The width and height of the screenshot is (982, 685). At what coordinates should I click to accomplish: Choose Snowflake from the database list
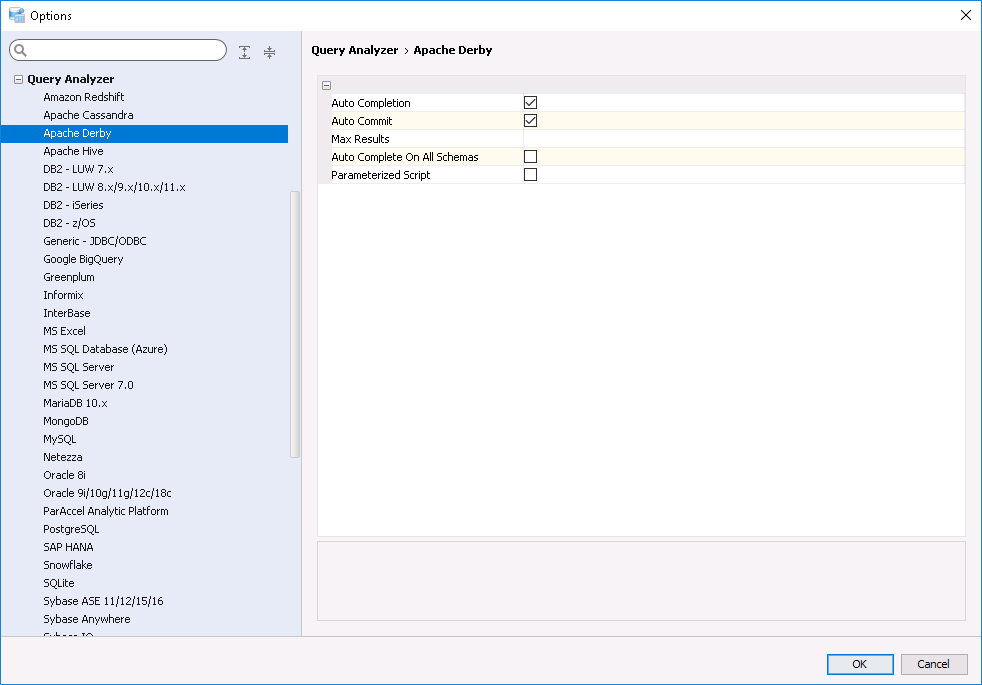(68, 565)
